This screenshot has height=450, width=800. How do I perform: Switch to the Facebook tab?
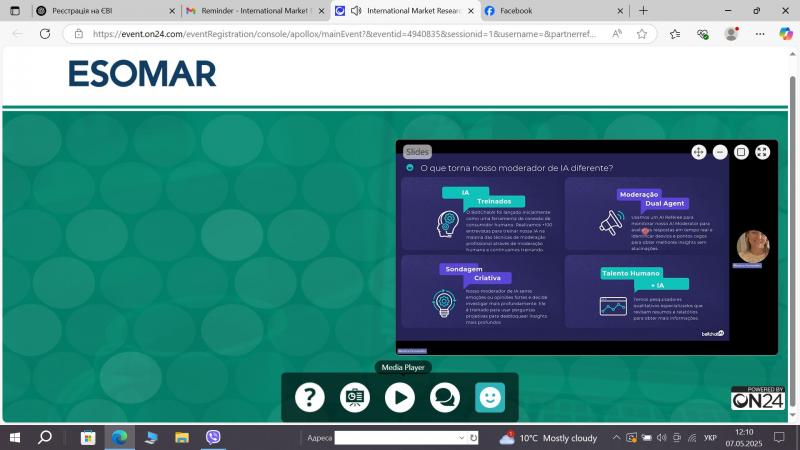pyautogui.click(x=554, y=10)
